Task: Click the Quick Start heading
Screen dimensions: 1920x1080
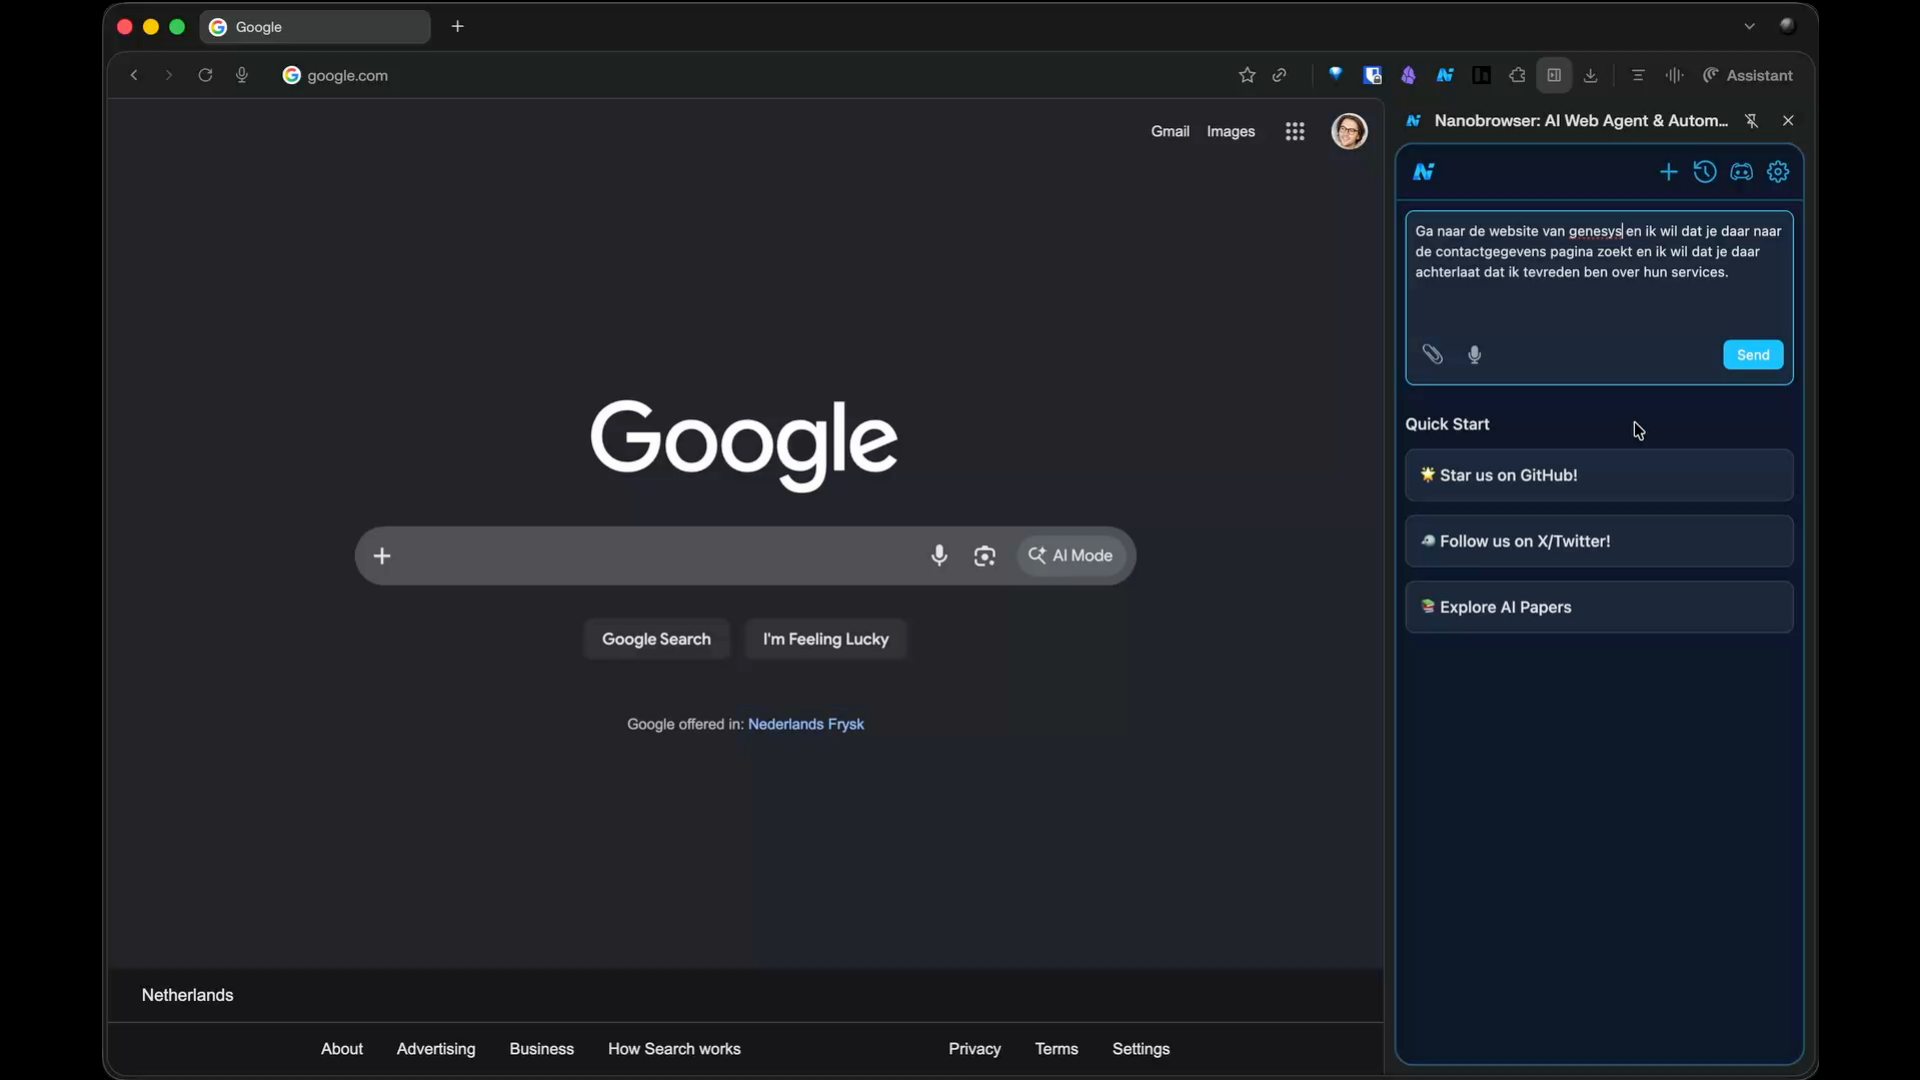Action: click(1447, 424)
